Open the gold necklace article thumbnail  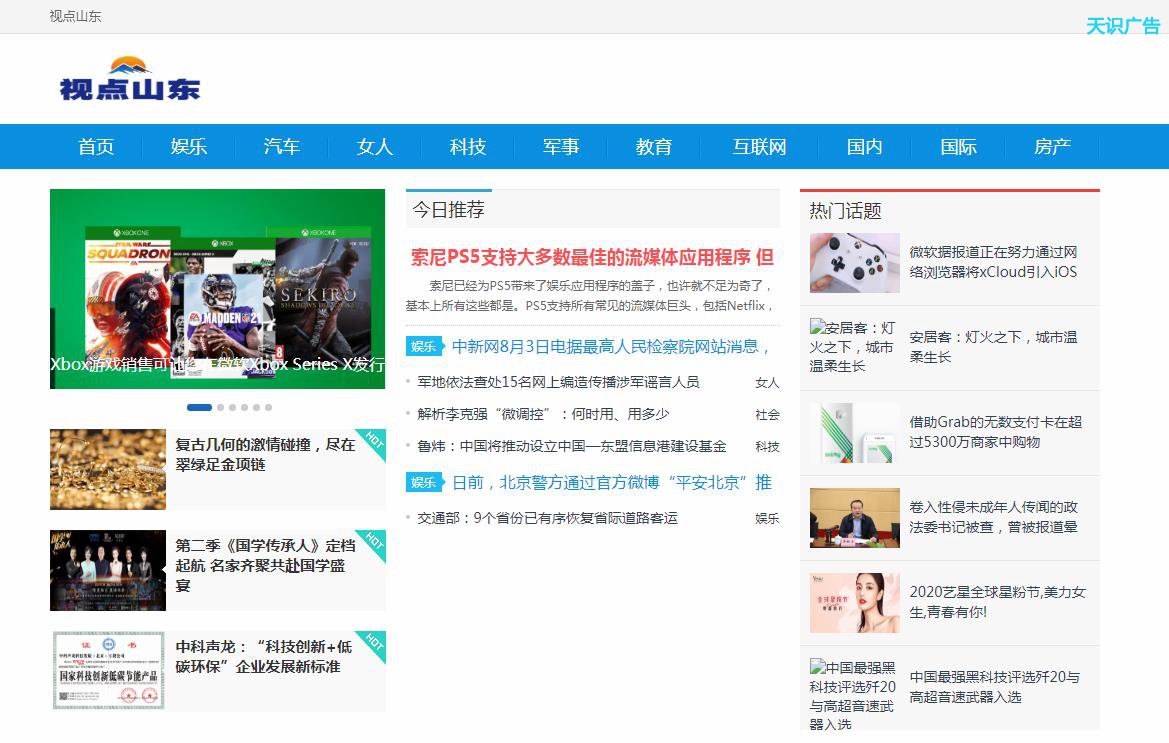tap(108, 469)
